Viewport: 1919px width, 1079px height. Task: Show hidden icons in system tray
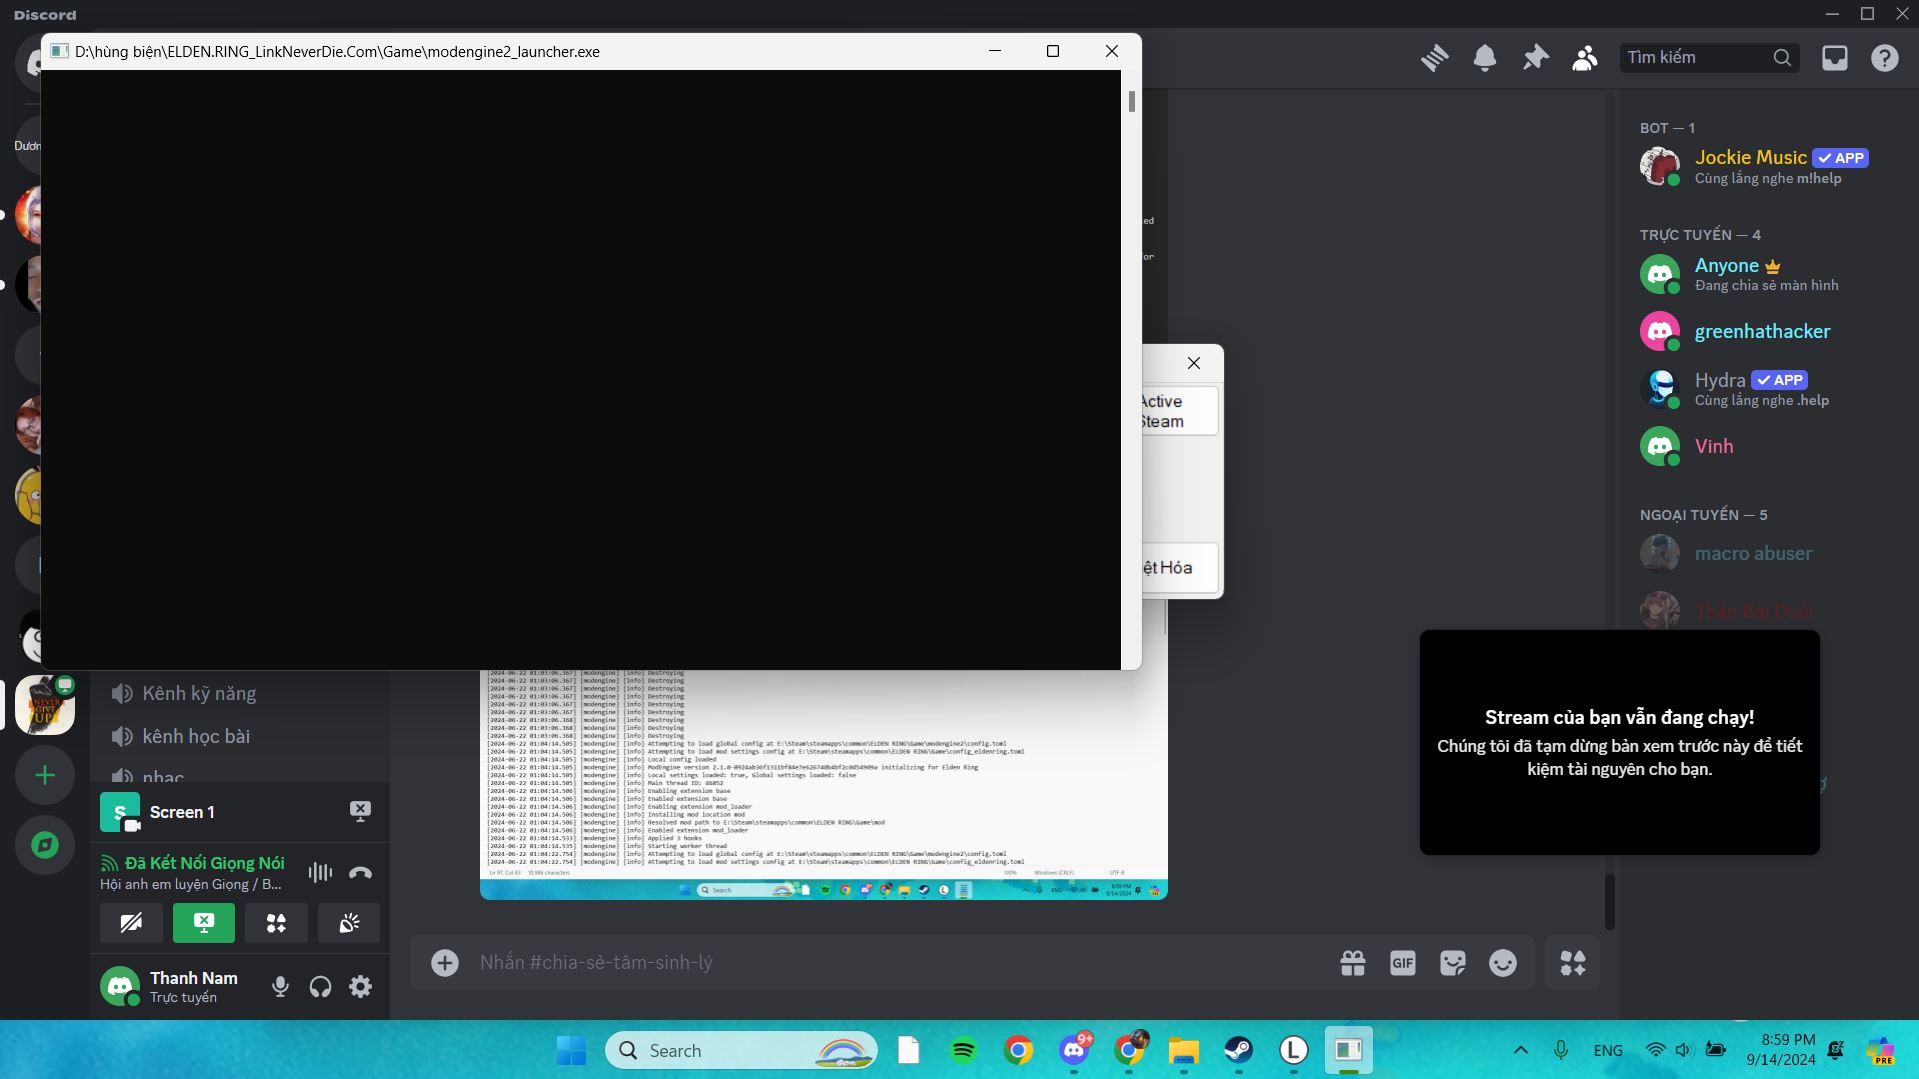1521,1050
